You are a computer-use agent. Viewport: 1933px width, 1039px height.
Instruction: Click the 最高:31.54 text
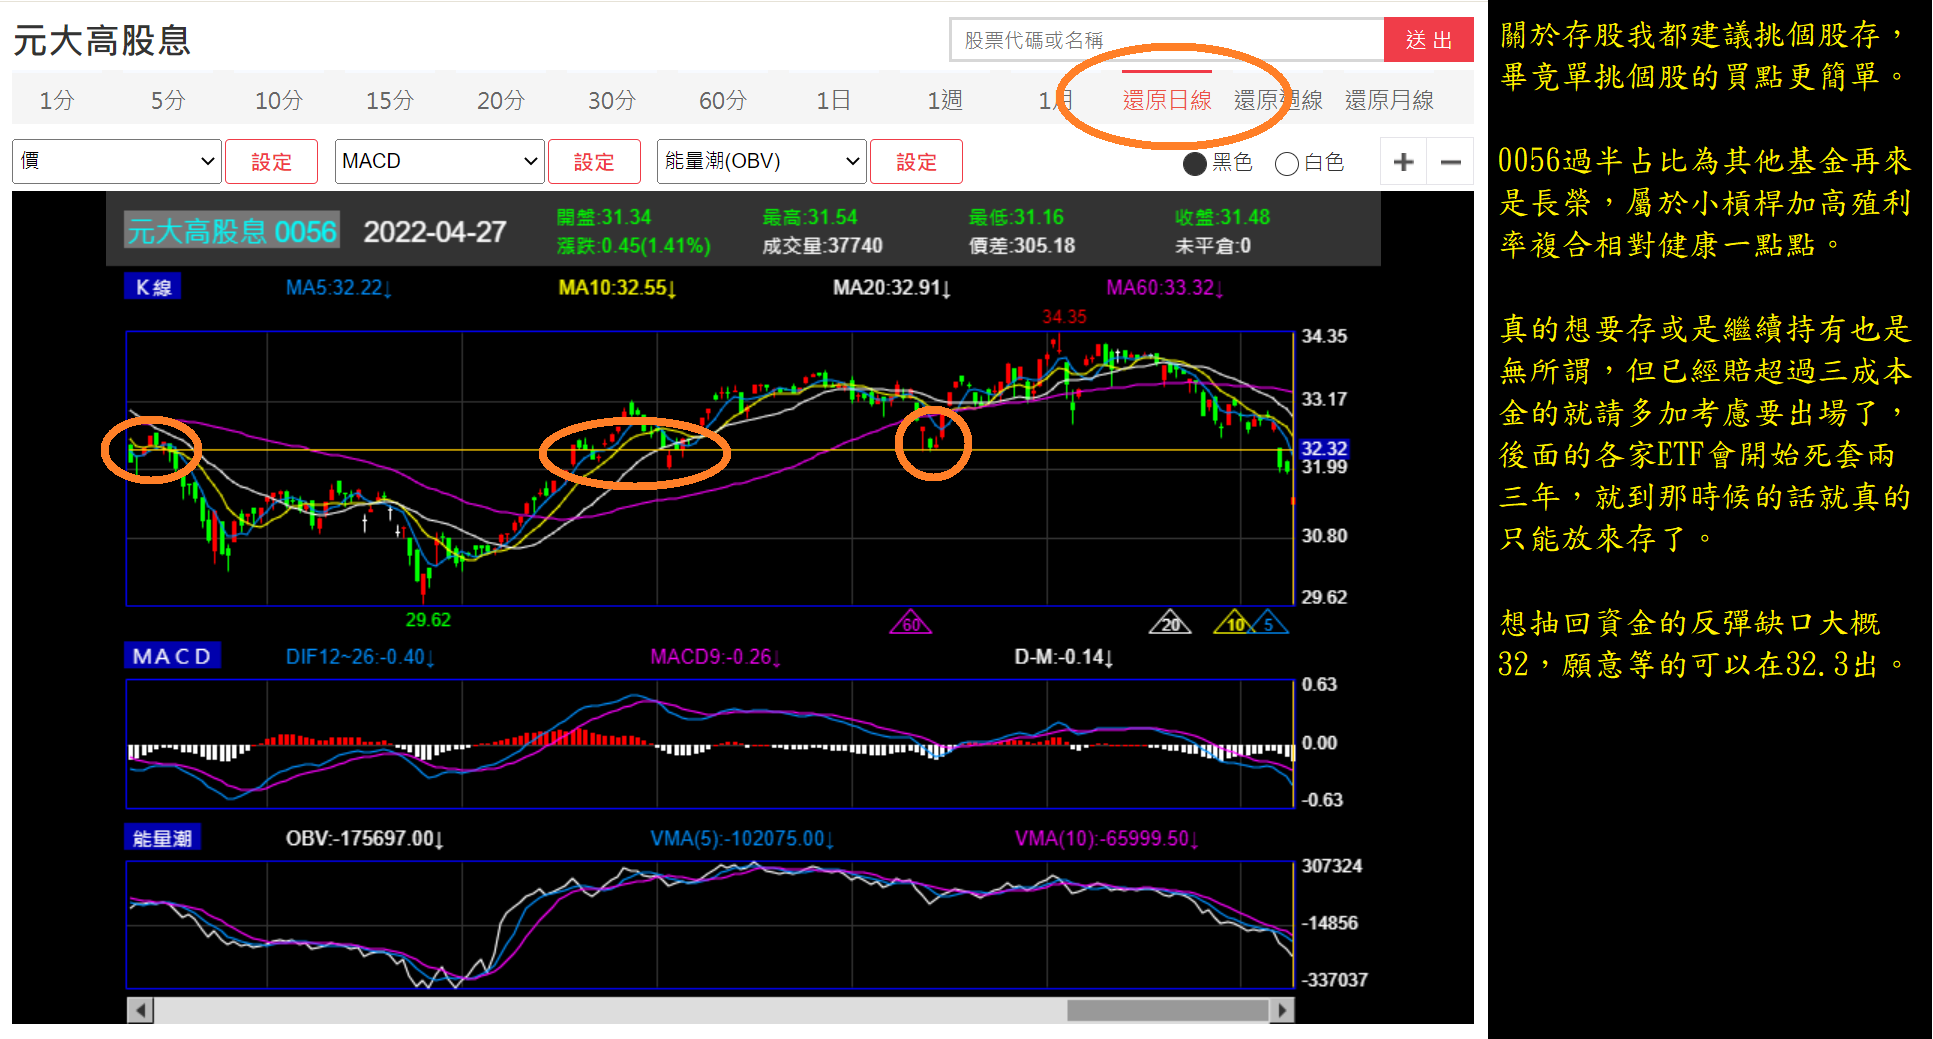[810, 217]
